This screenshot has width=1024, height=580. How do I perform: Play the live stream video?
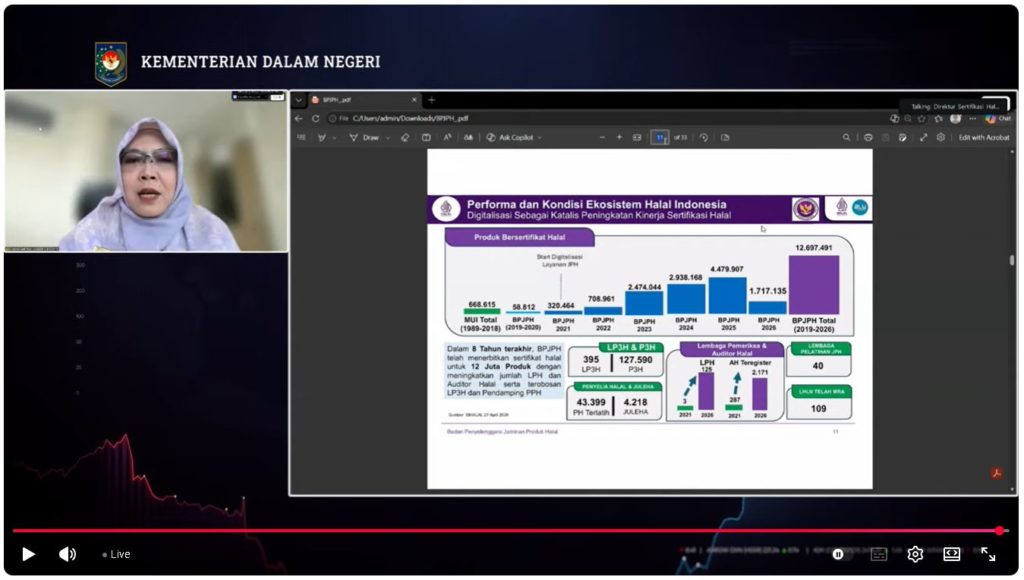point(28,554)
